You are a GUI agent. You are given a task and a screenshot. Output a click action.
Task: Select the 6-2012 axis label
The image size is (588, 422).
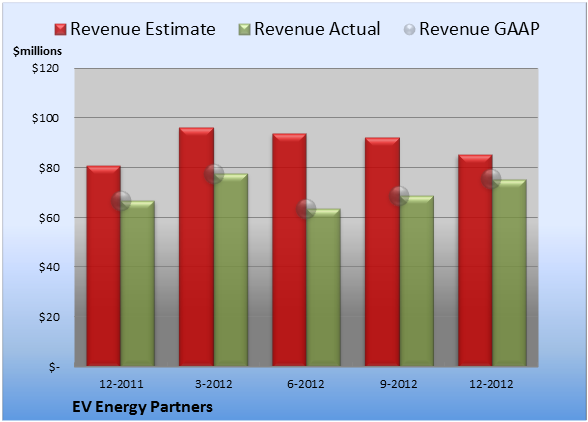pos(306,384)
